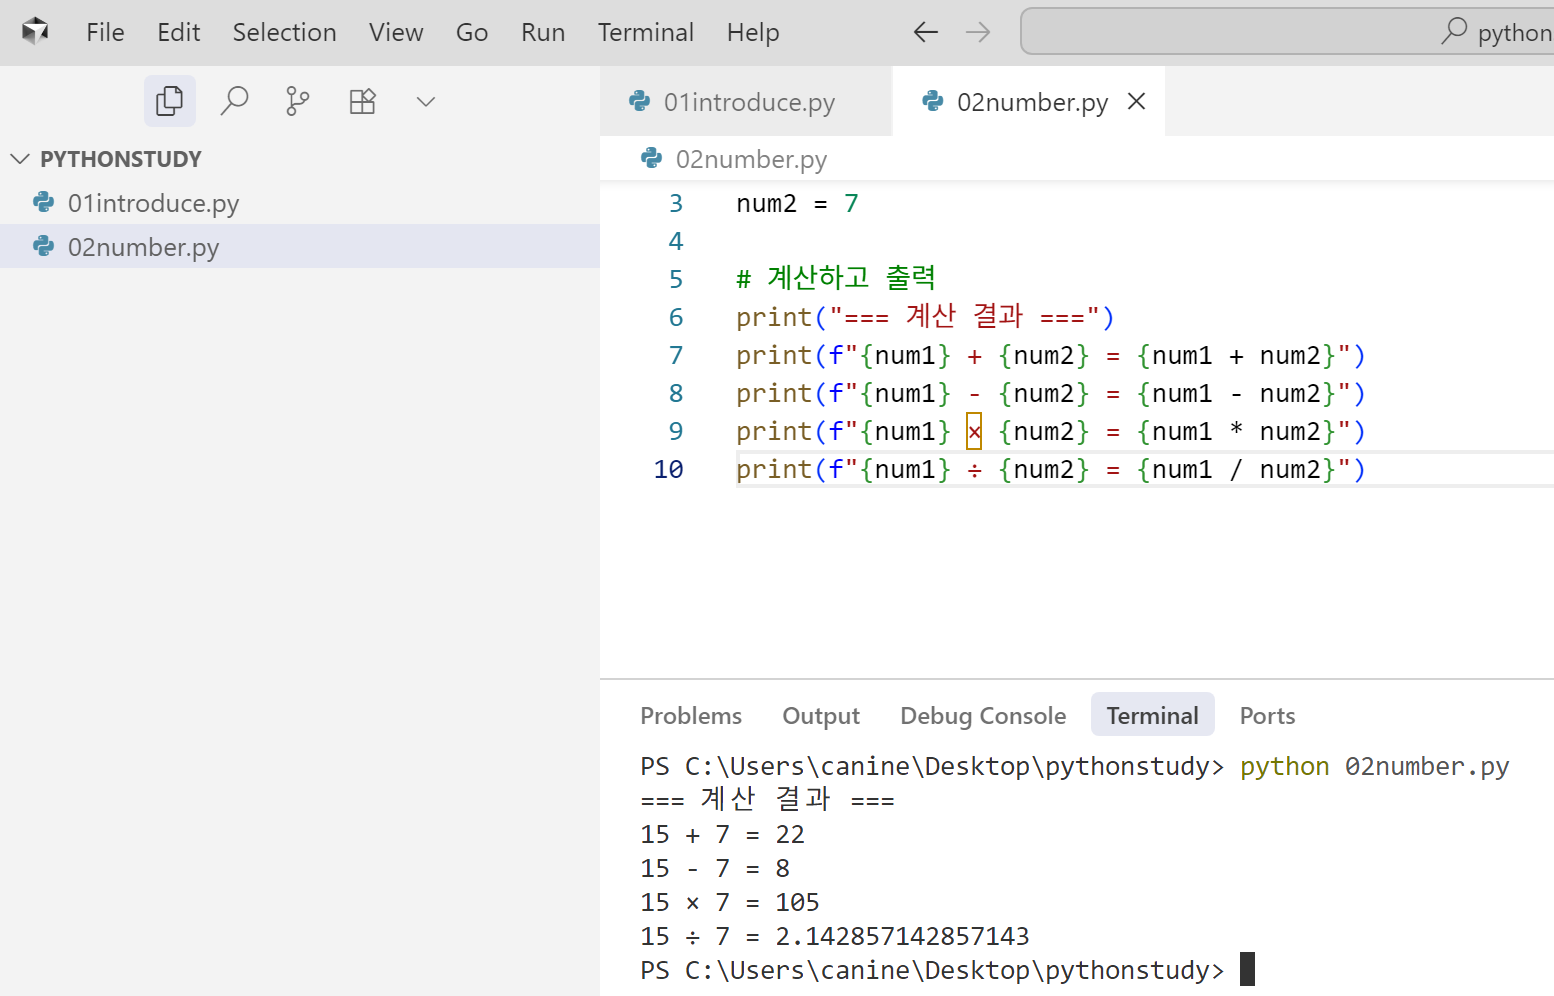1554x996 pixels.
Task: Open the Problems panel tab
Action: tap(691, 716)
